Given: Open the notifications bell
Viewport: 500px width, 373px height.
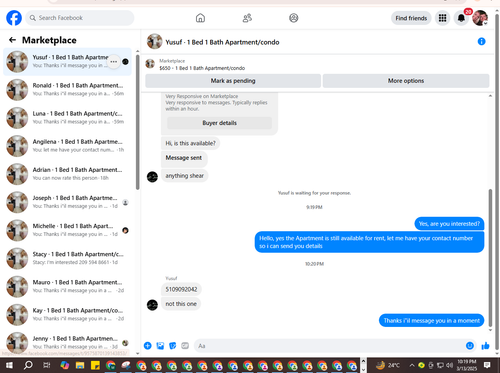Looking at the screenshot, I should (x=461, y=18).
